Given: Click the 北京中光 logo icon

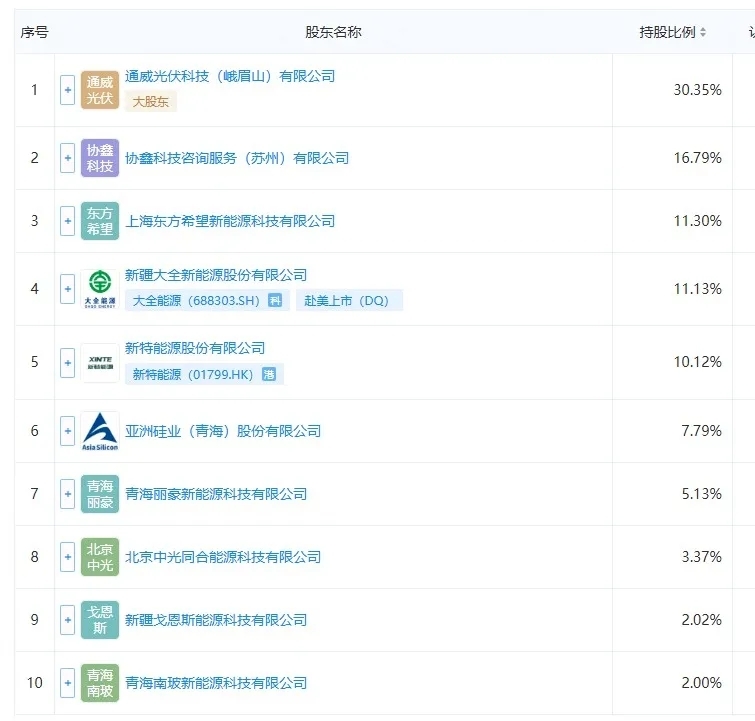Looking at the screenshot, I should point(100,557).
